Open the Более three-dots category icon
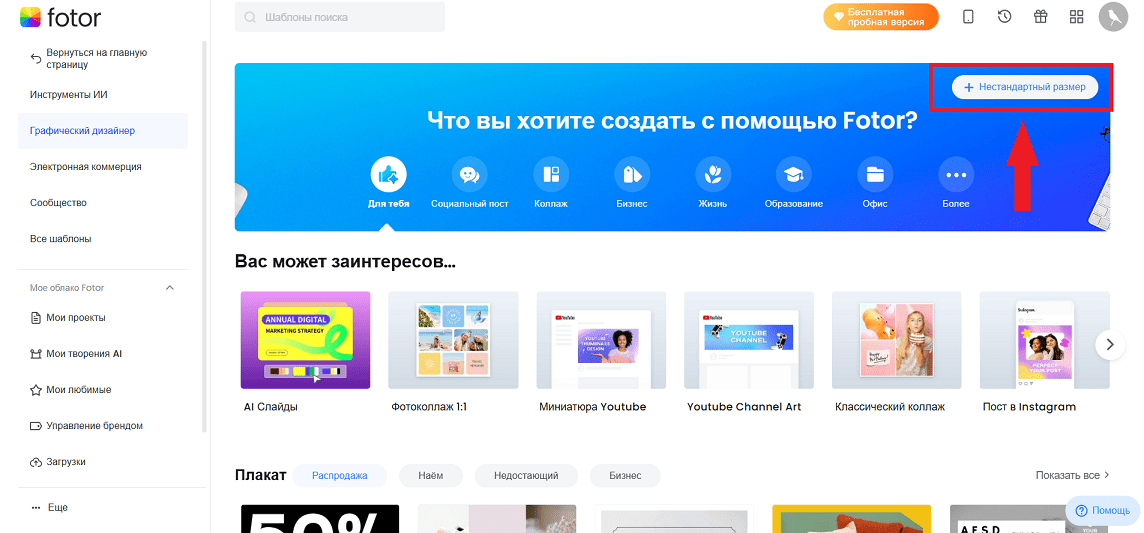1144x533 pixels. tap(956, 174)
